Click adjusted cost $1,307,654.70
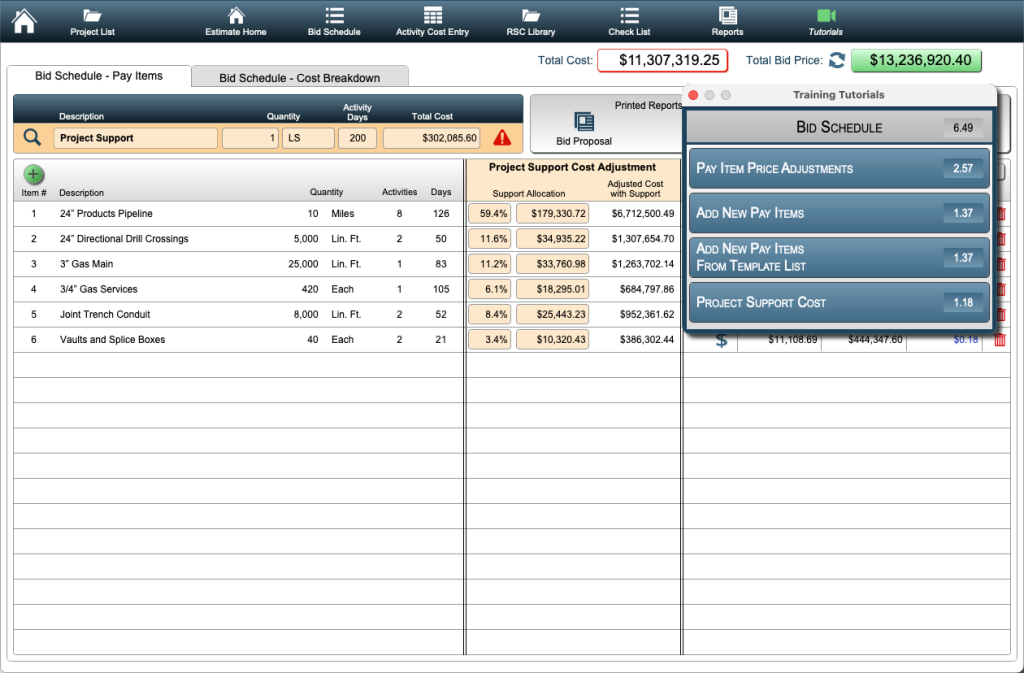1024x673 pixels. pyautogui.click(x=643, y=239)
